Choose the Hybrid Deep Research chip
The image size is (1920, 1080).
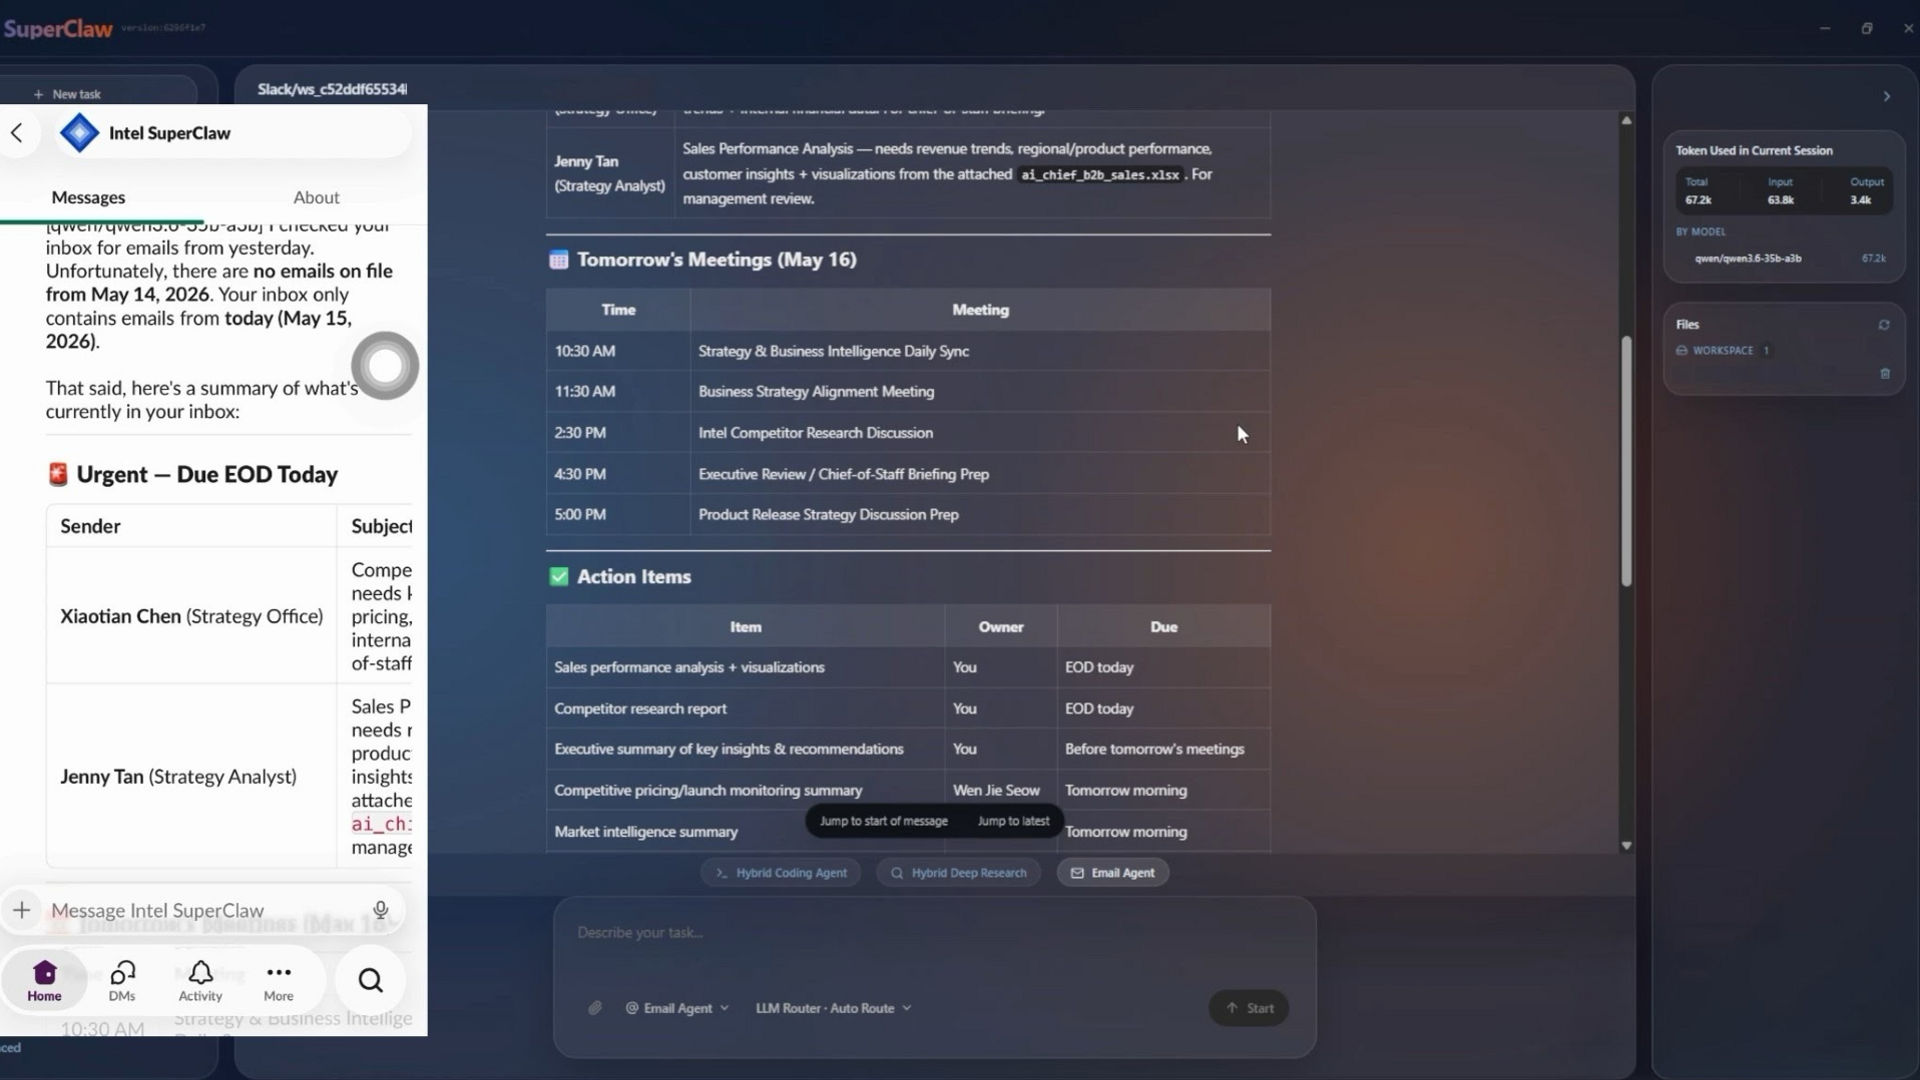958,873
